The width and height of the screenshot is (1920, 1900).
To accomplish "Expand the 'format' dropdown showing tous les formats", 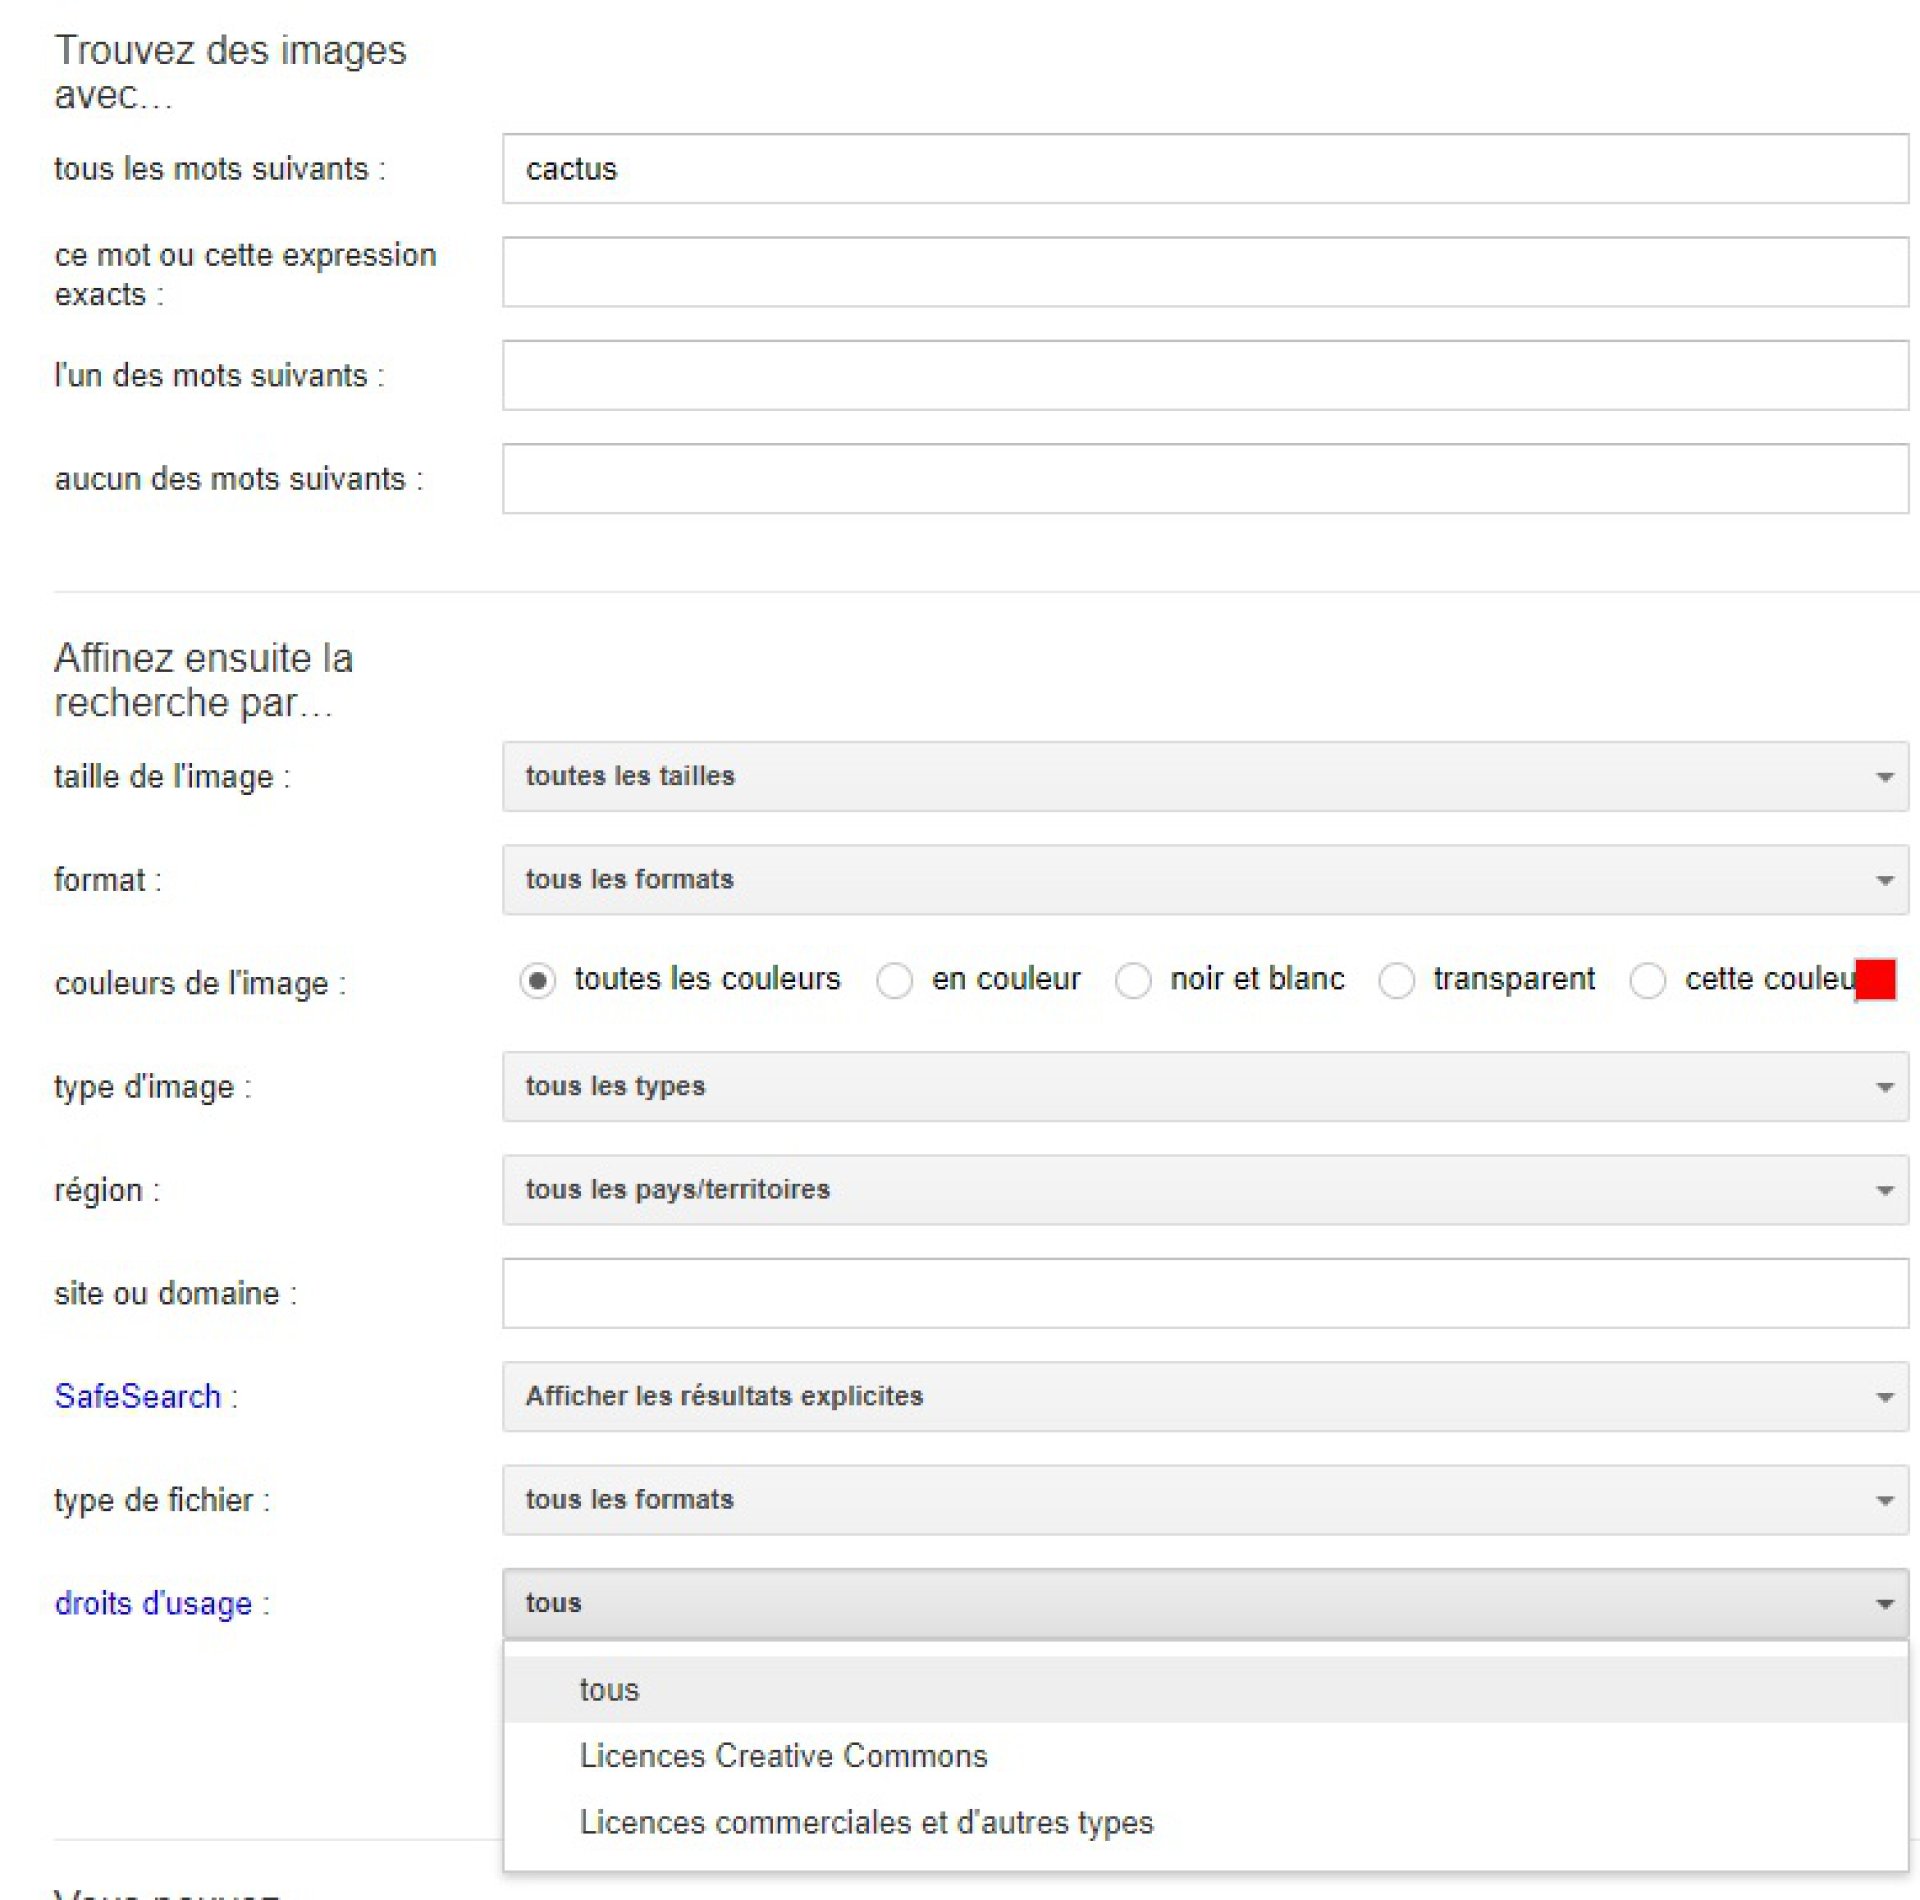I will tap(1205, 880).
